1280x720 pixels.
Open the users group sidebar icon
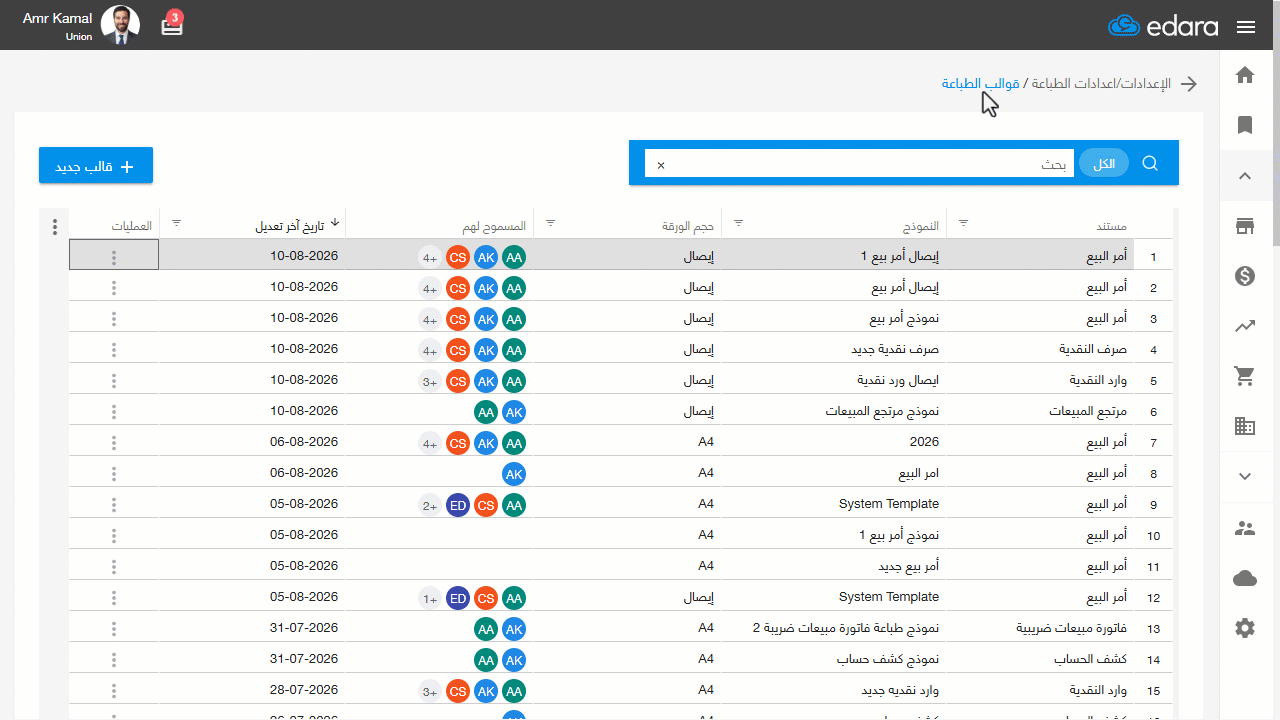[x=1245, y=528]
